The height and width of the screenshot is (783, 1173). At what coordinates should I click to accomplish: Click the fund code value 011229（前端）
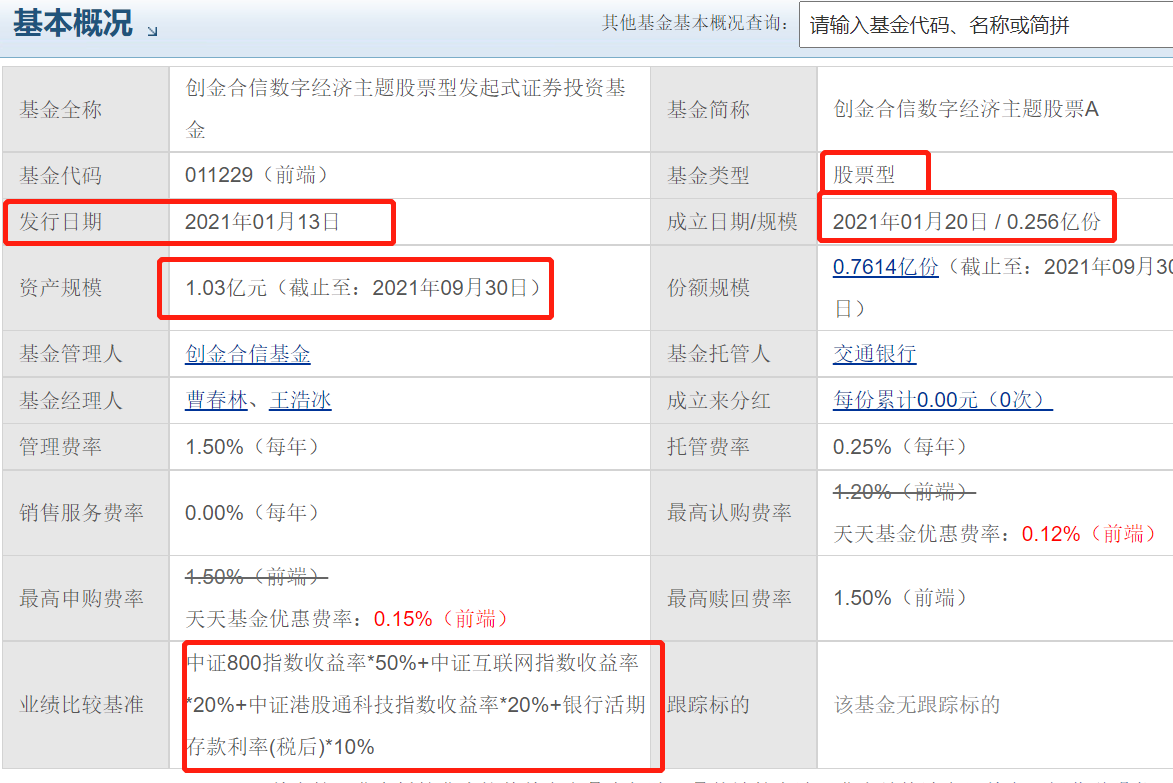[x=257, y=175]
